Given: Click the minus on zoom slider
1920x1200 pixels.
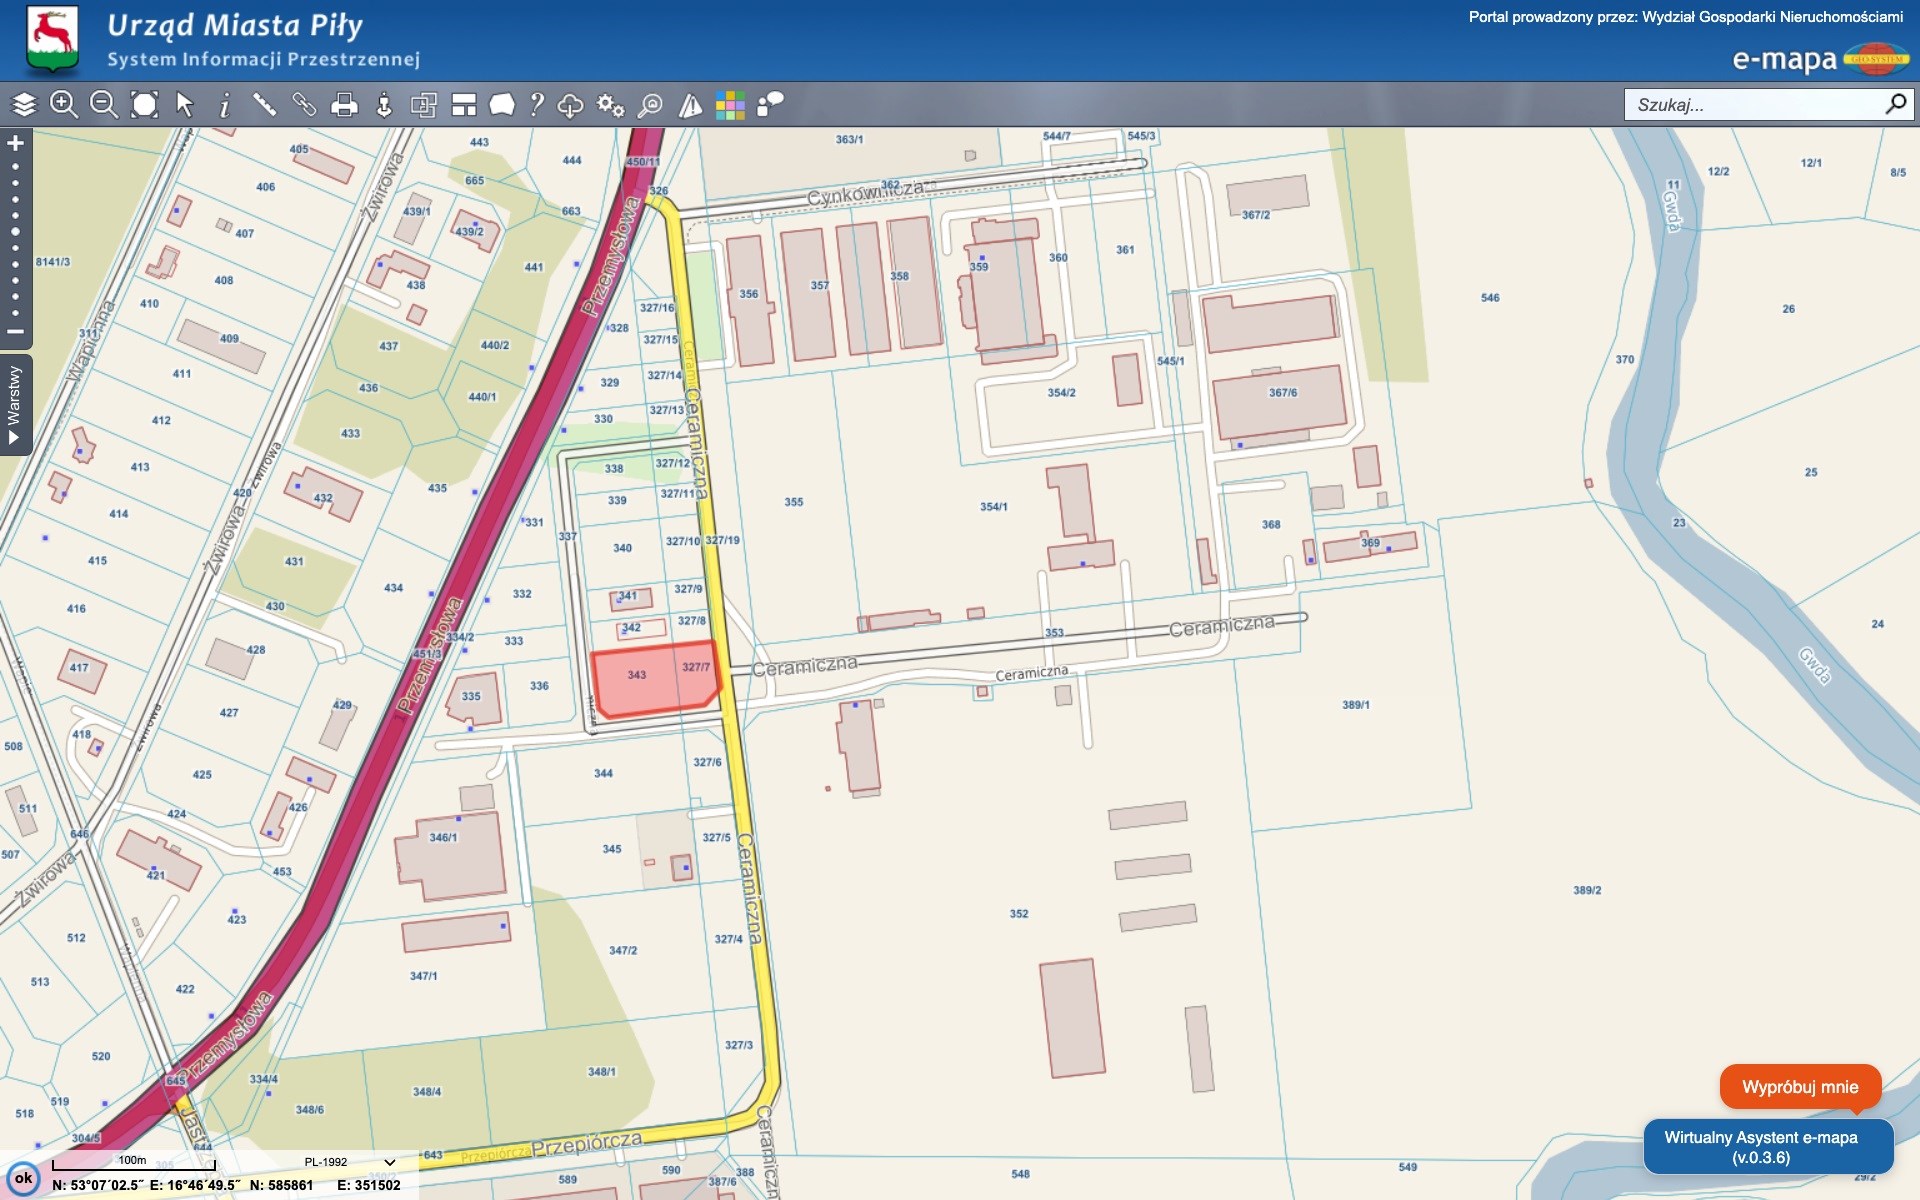Looking at the screenshot, I should 16,331.
